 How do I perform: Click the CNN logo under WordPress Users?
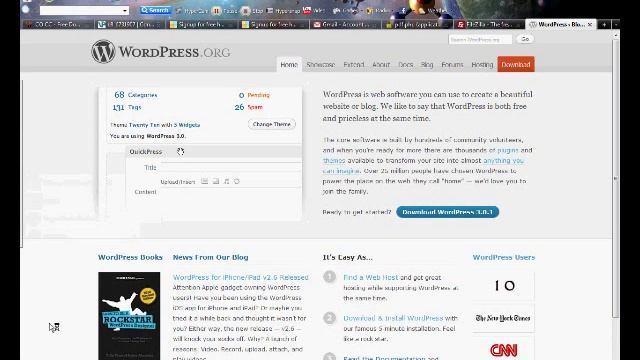tap(504, 350)
